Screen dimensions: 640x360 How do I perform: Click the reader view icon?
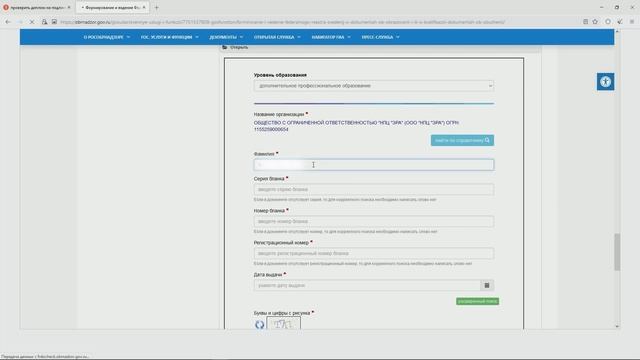tap(585, 22)
